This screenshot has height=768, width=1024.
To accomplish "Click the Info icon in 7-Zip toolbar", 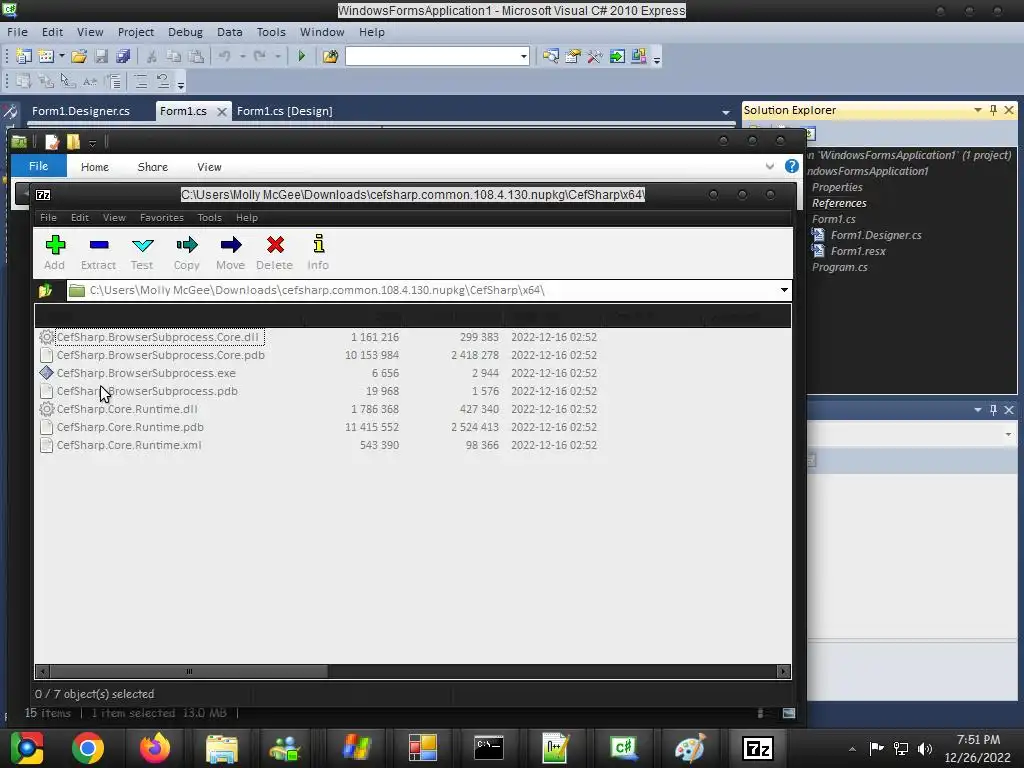I will pos(318,252).
